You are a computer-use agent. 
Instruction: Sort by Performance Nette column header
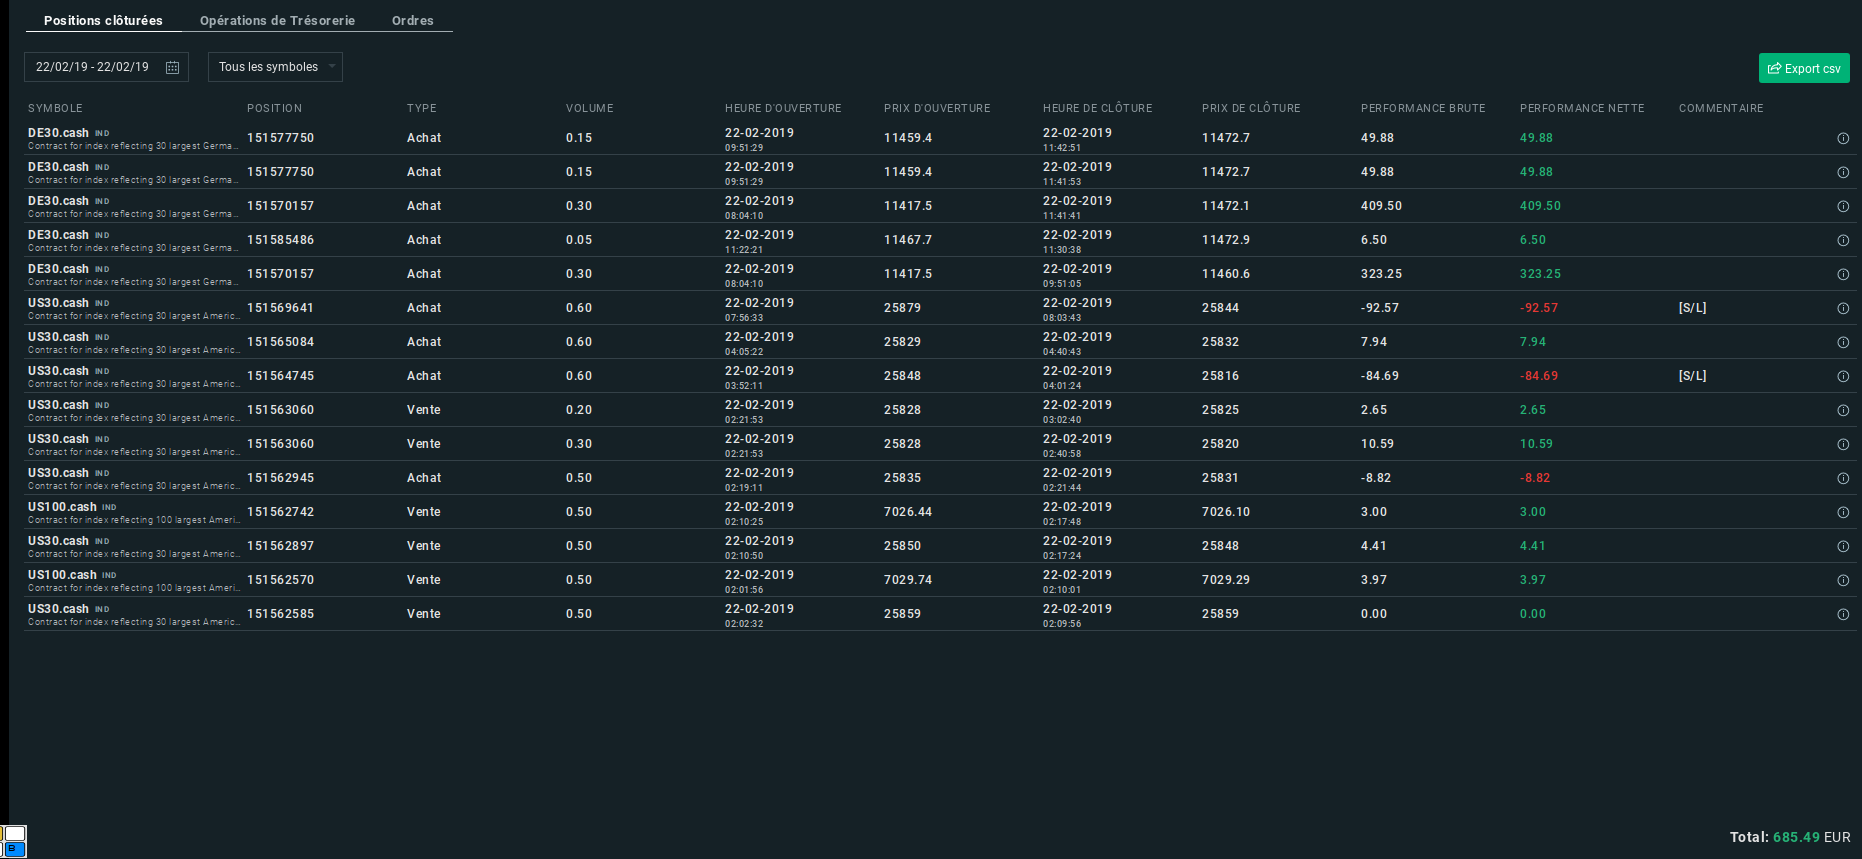(x=1582, y=108)
